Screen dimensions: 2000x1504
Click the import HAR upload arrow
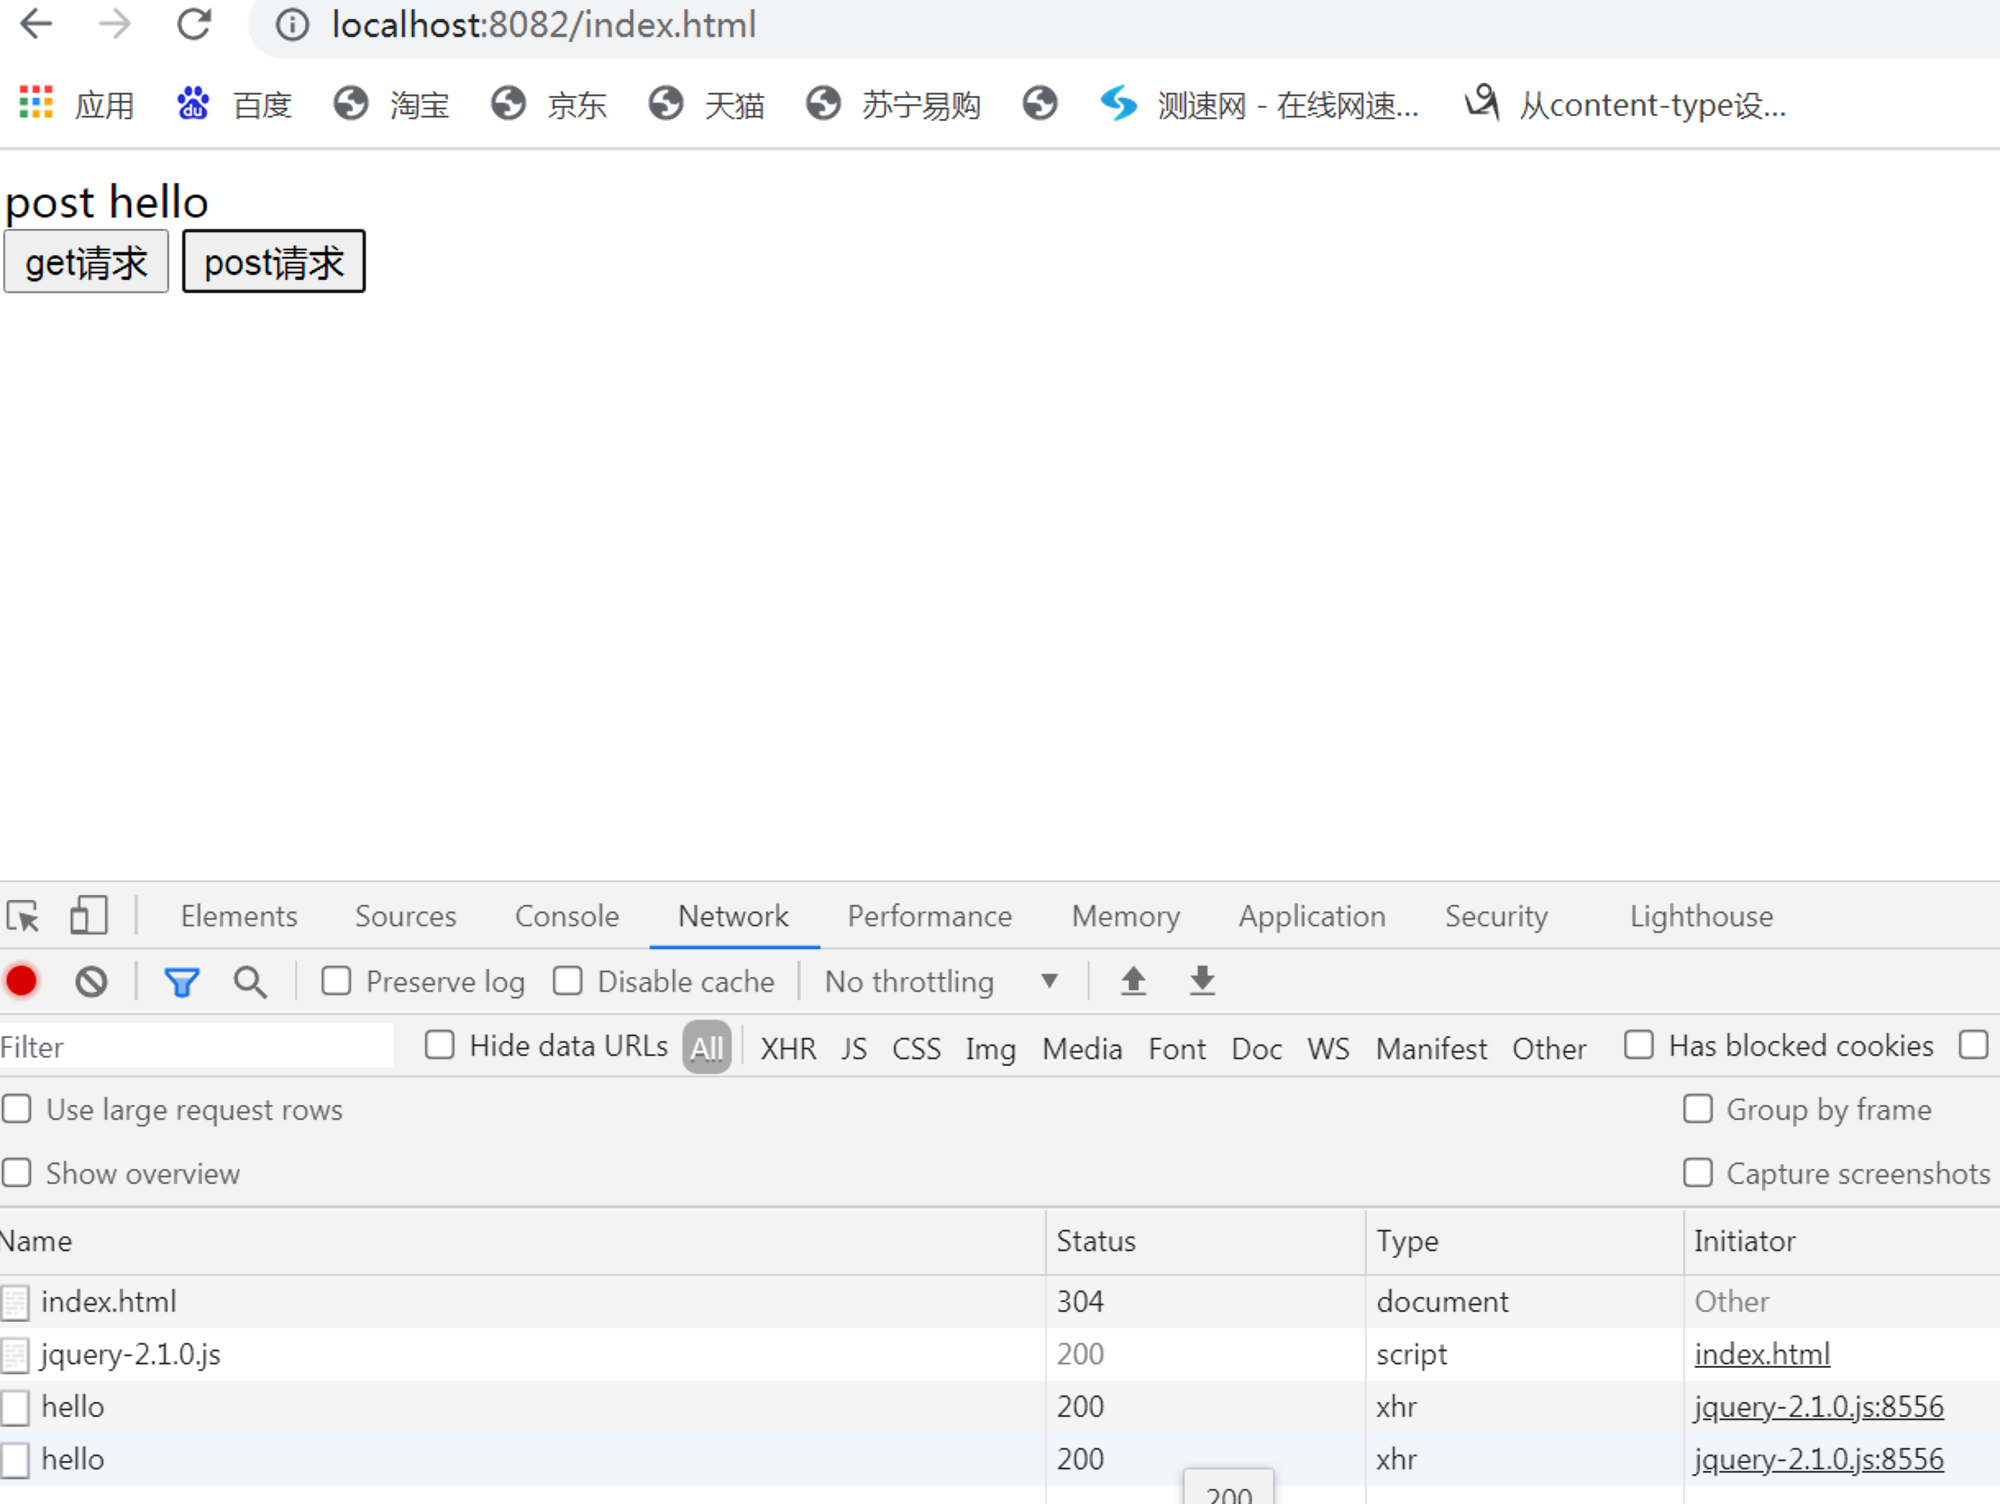point(1133,981)
